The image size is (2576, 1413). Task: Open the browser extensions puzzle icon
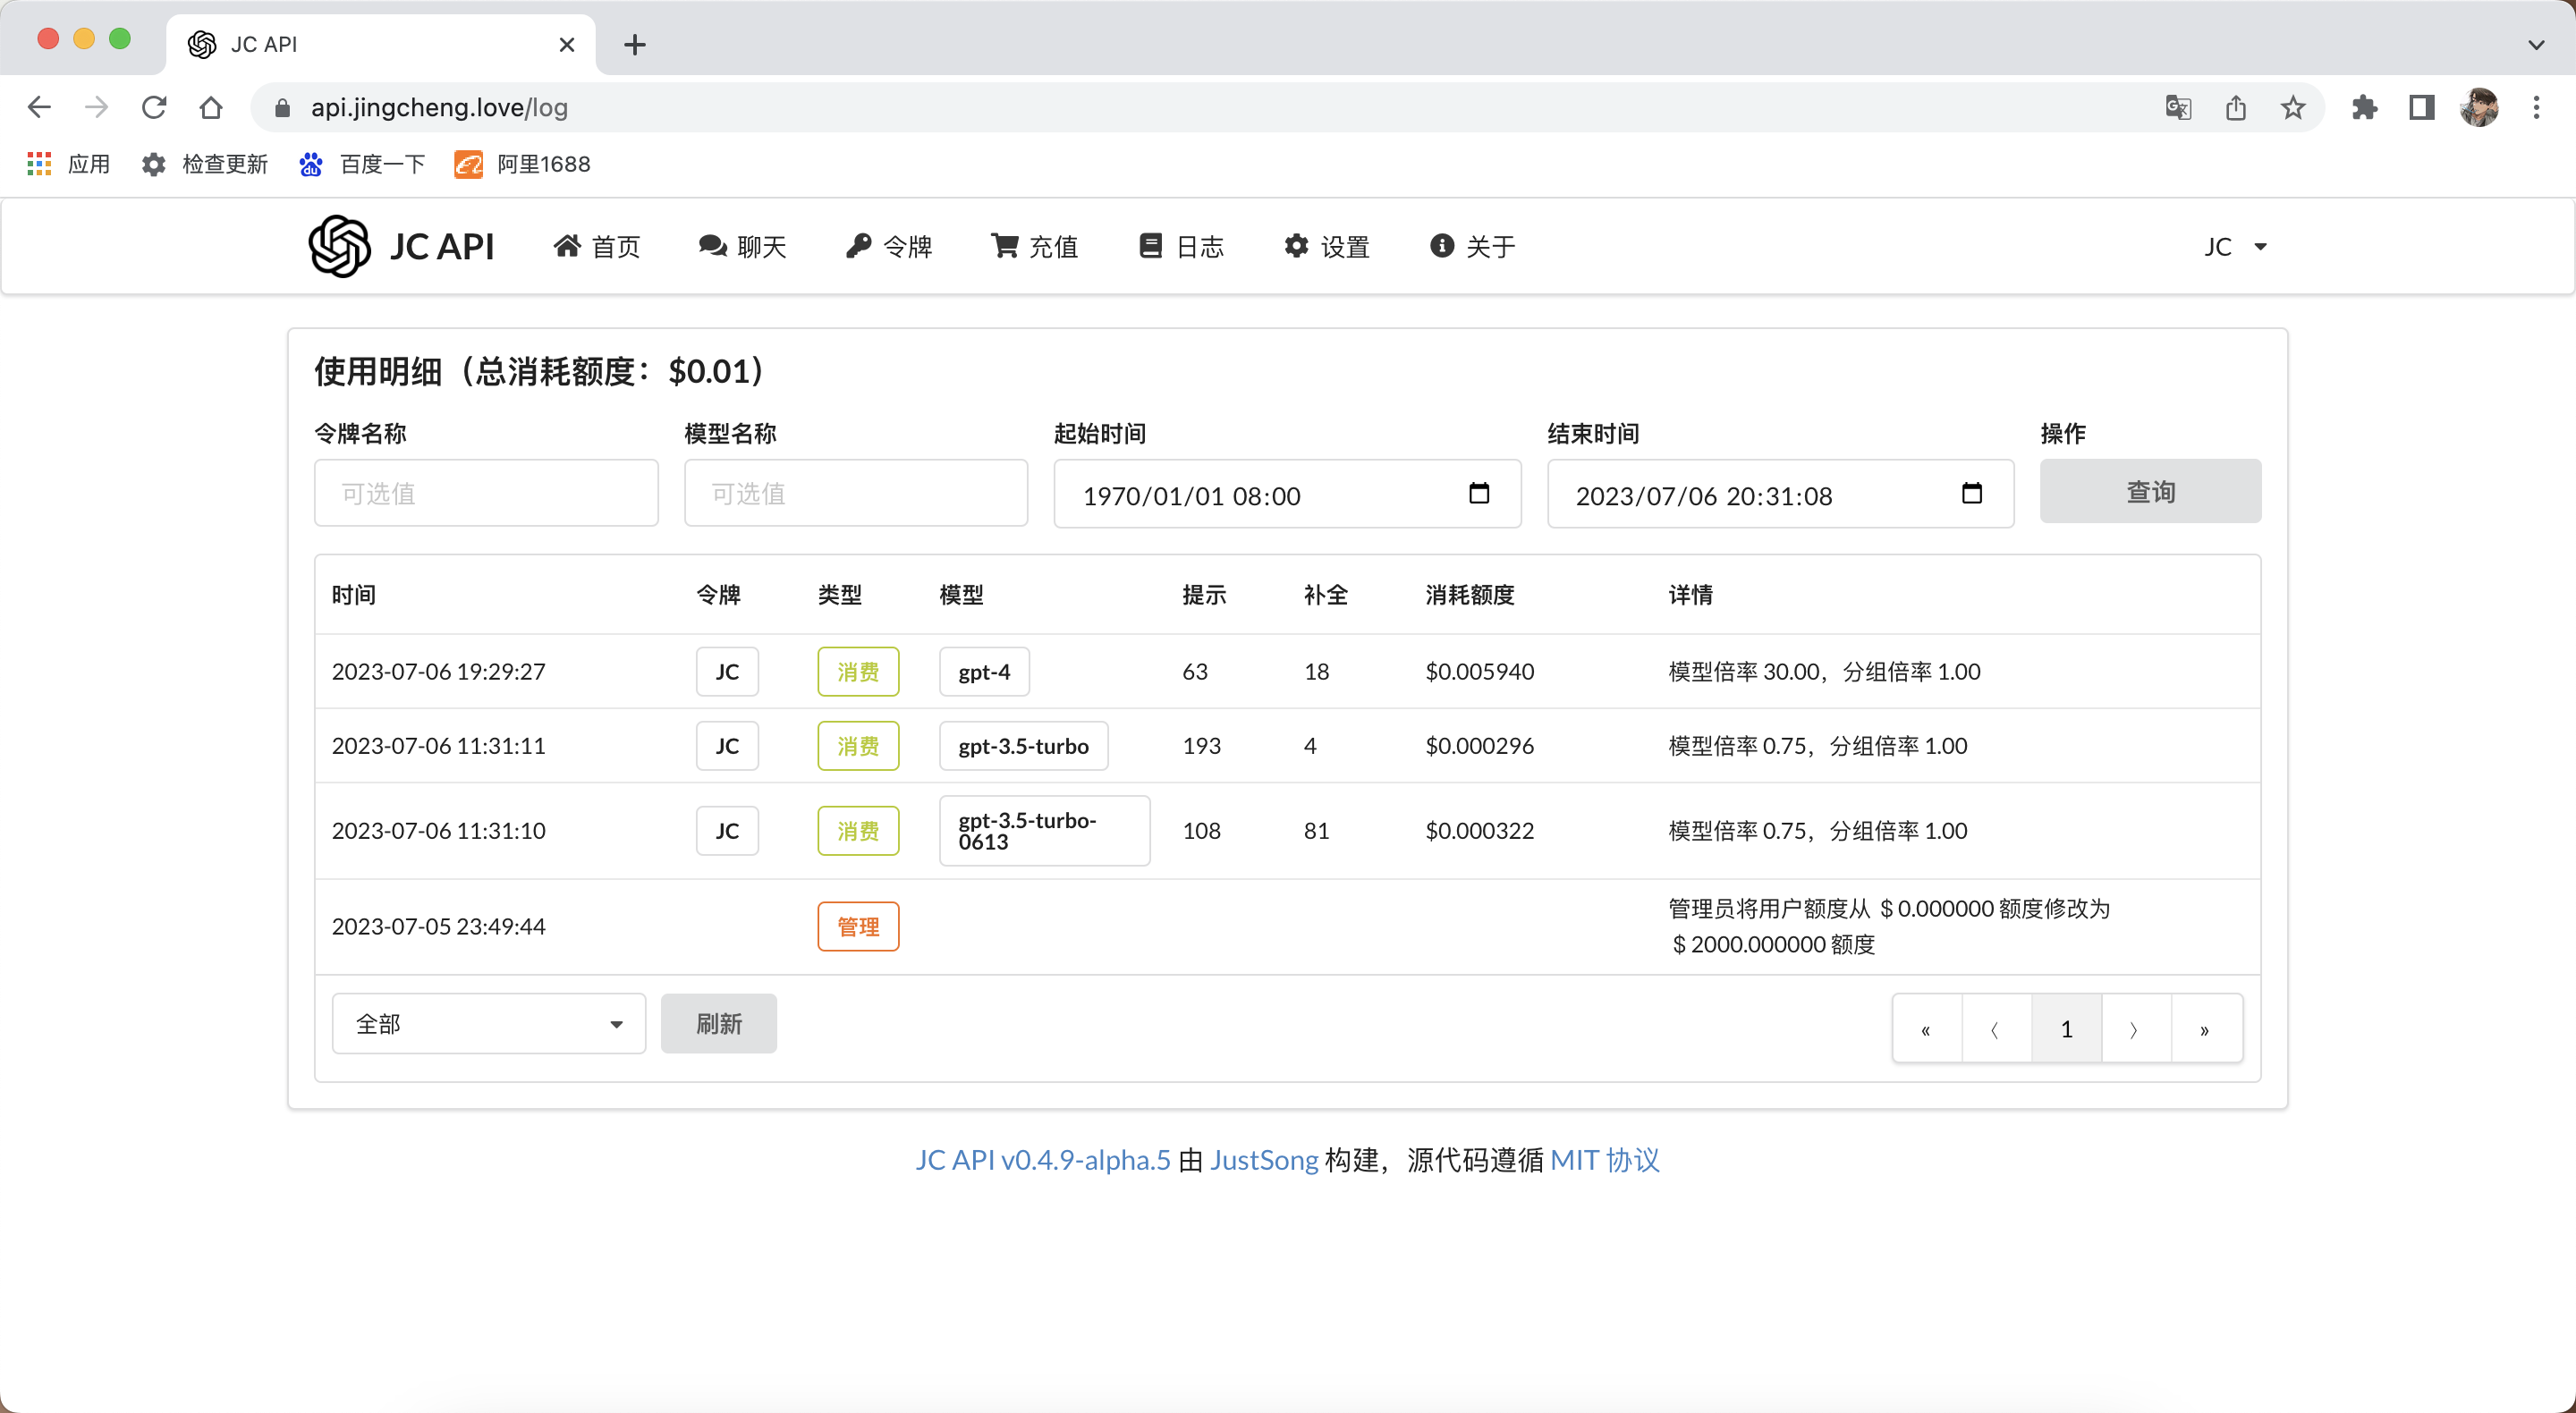tap(2364, 107)
